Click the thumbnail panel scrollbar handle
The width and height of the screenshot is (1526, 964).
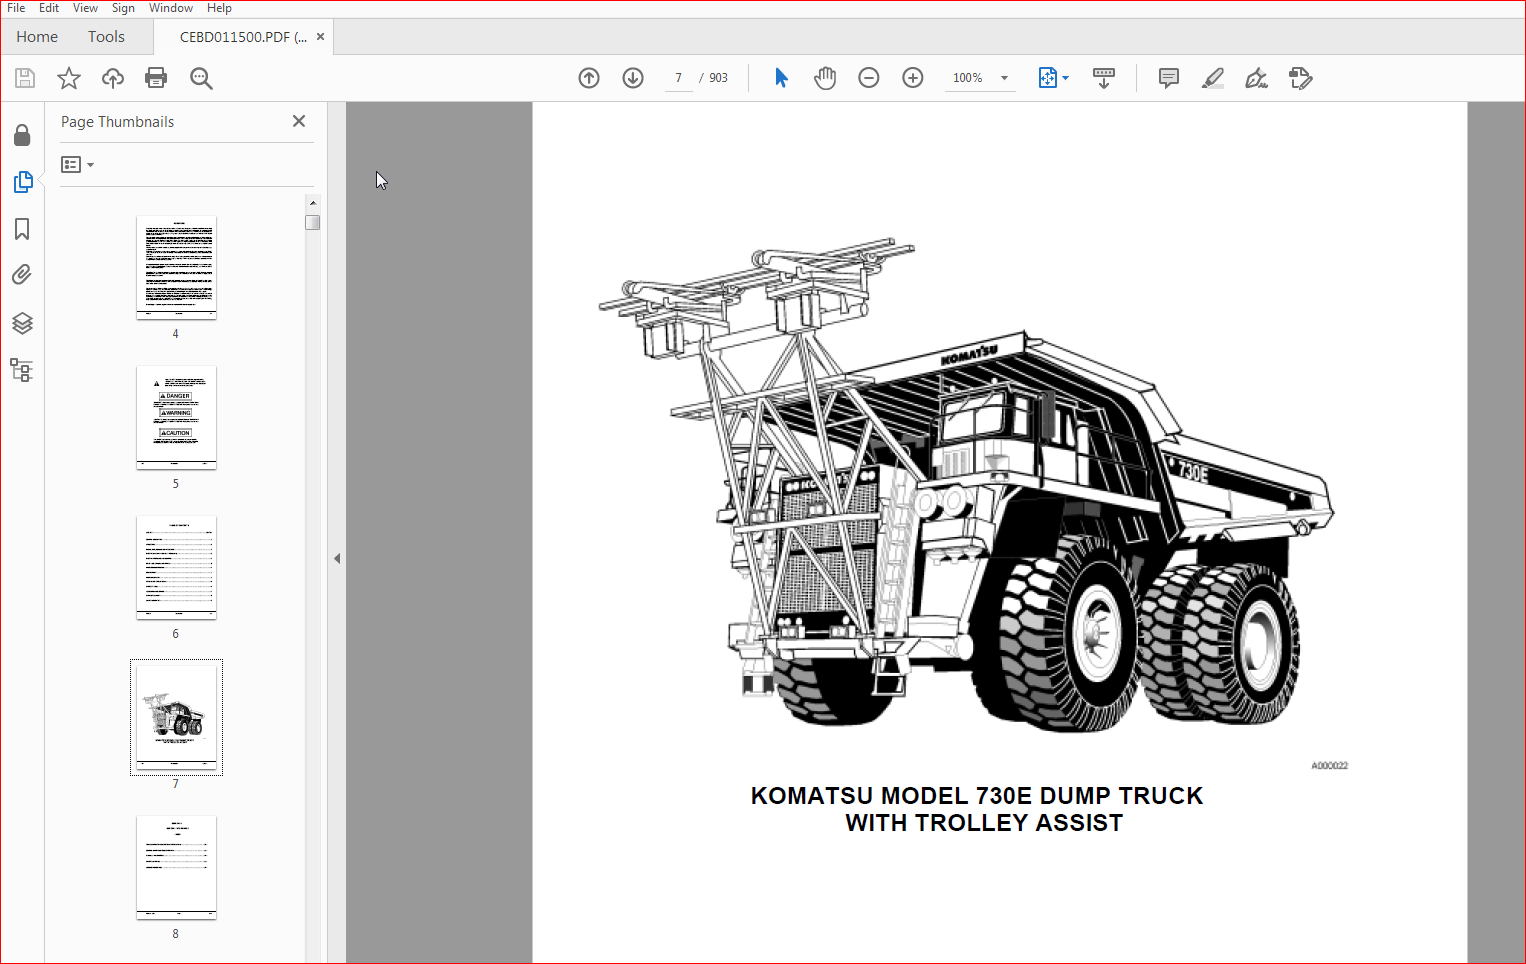coord(313,222)
